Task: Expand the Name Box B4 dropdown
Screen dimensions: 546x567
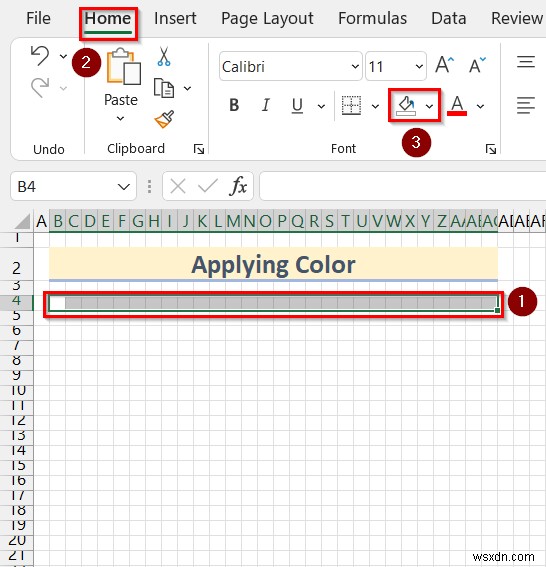Action: click(124, 187)
